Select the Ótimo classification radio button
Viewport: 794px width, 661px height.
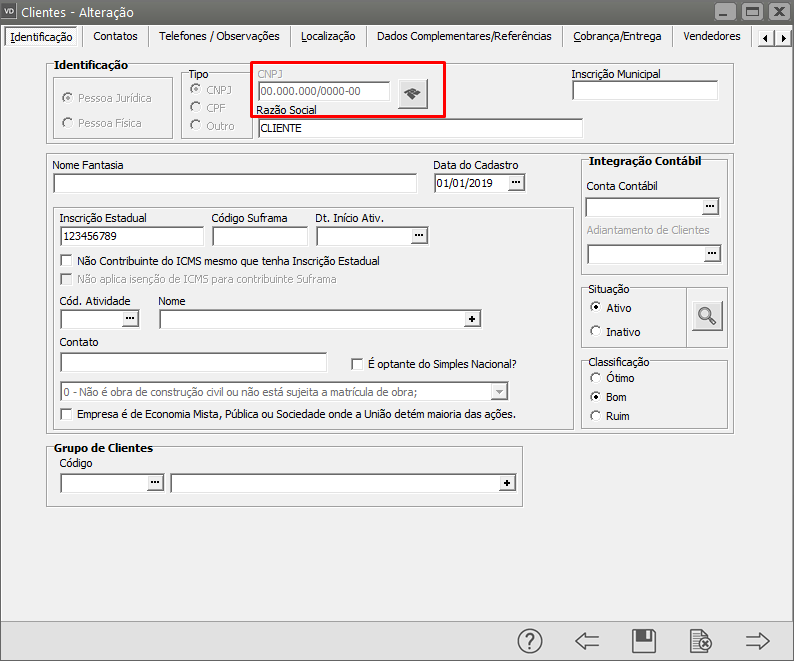pyautogui.click(x=597, y=378)
